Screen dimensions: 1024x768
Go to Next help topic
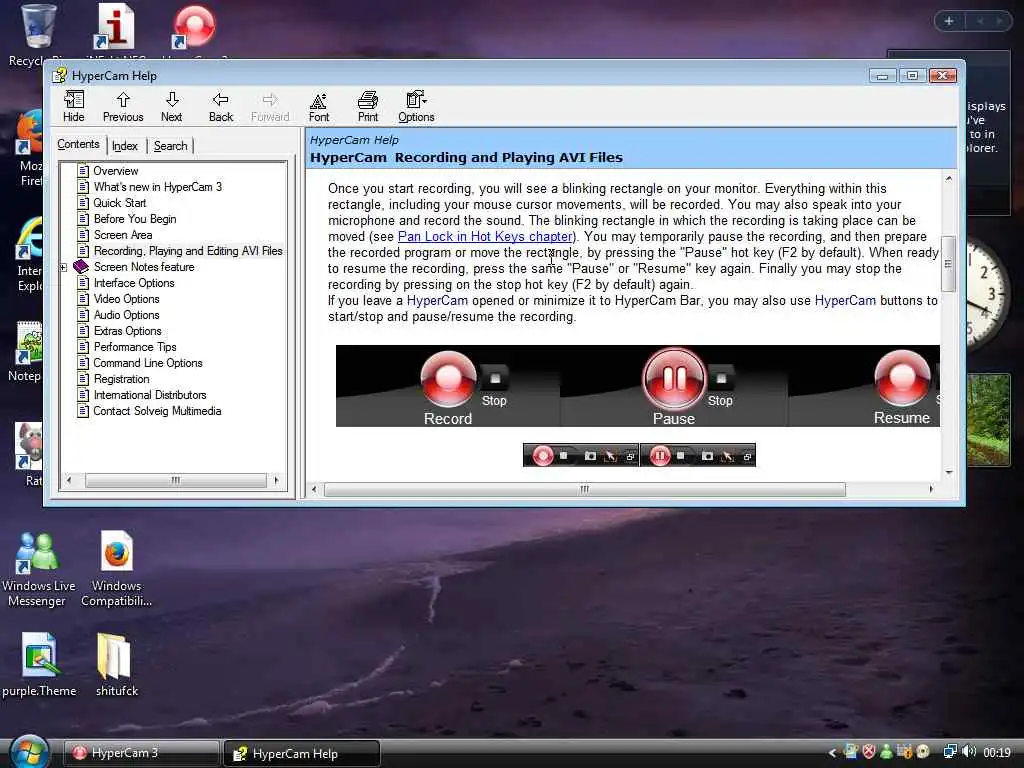(x=172, y=106)
